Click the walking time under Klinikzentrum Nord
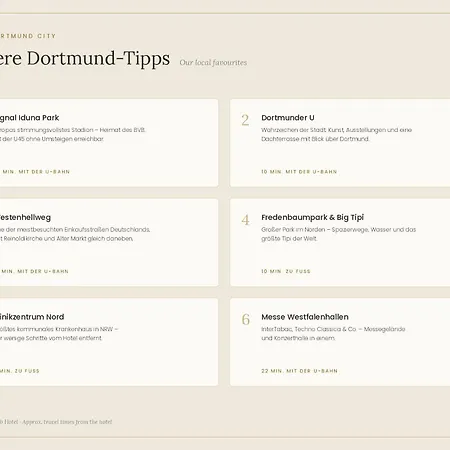This screenshot has height=450, width=450. (20, 371)
